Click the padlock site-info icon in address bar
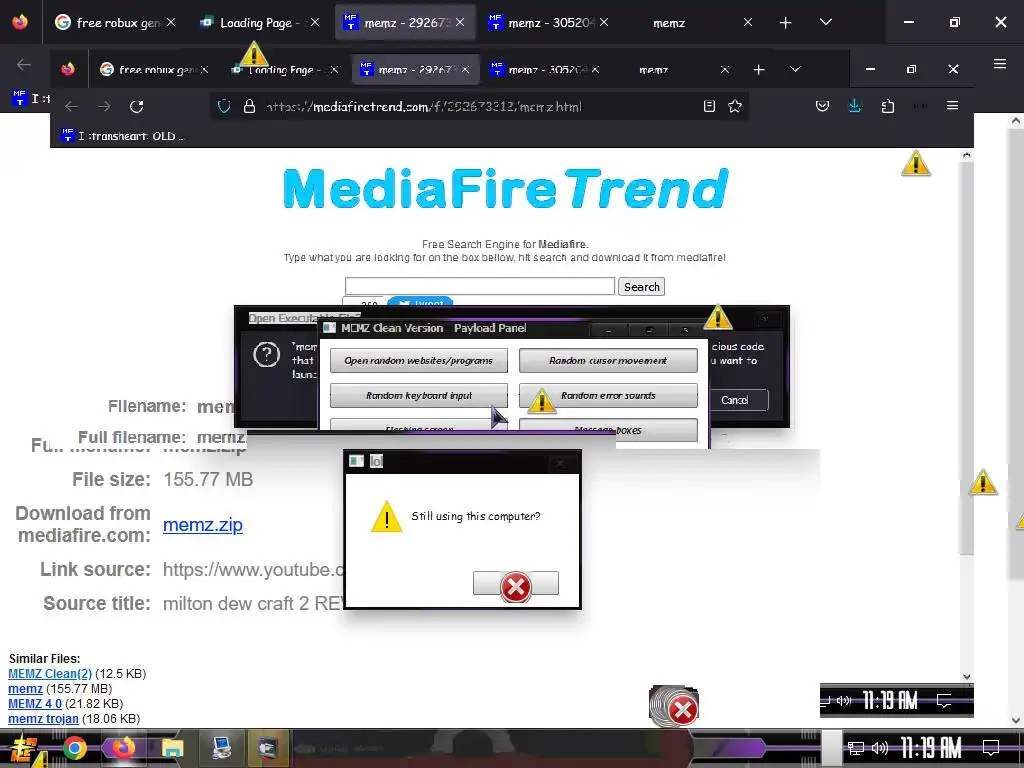Viewport: 1024px width, 768px height. pos(249,106)
